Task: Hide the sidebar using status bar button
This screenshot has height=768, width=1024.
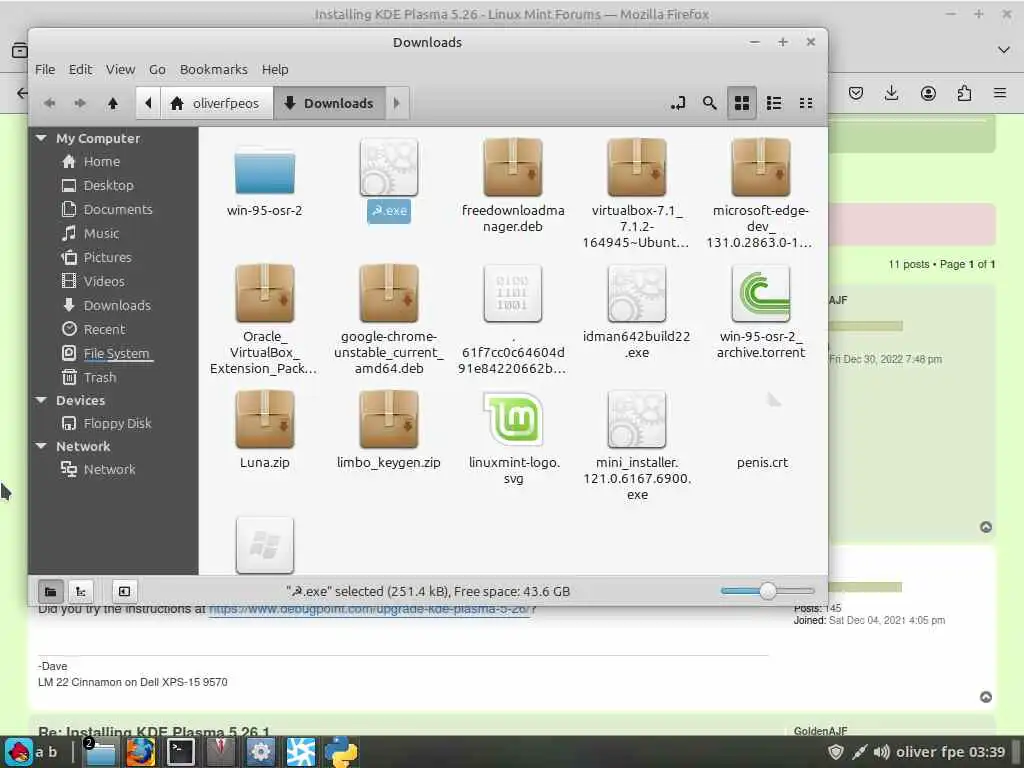Action: click(124, 592)
